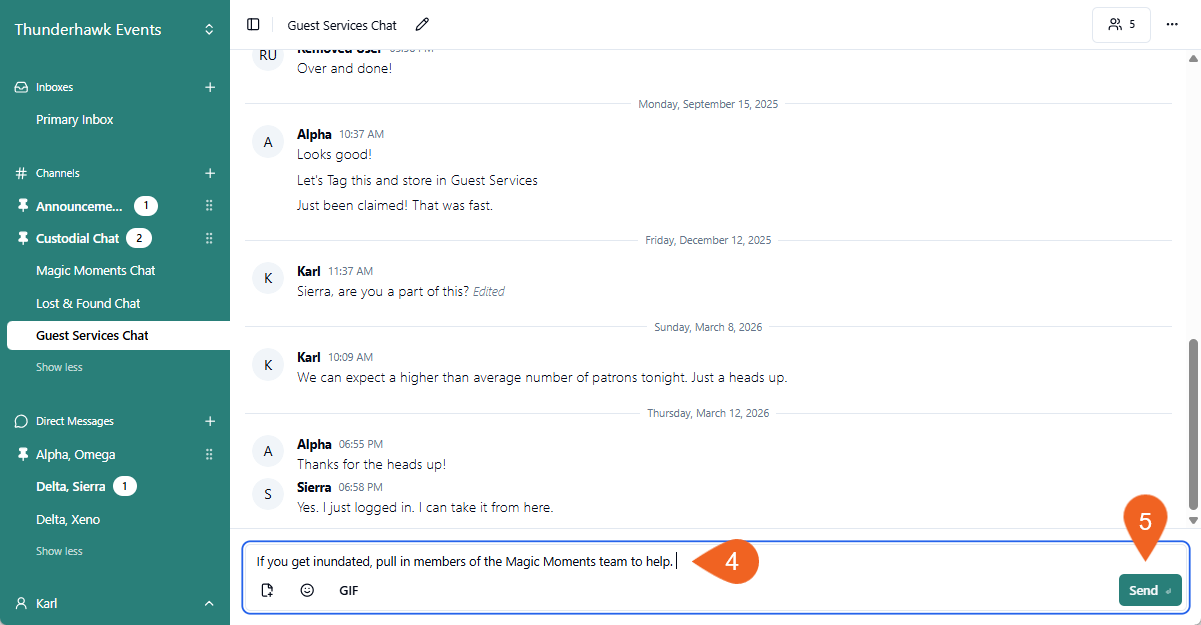1201x625 pixels.
Task: Collapse direct messages with Show less
Action: (59, 551)
